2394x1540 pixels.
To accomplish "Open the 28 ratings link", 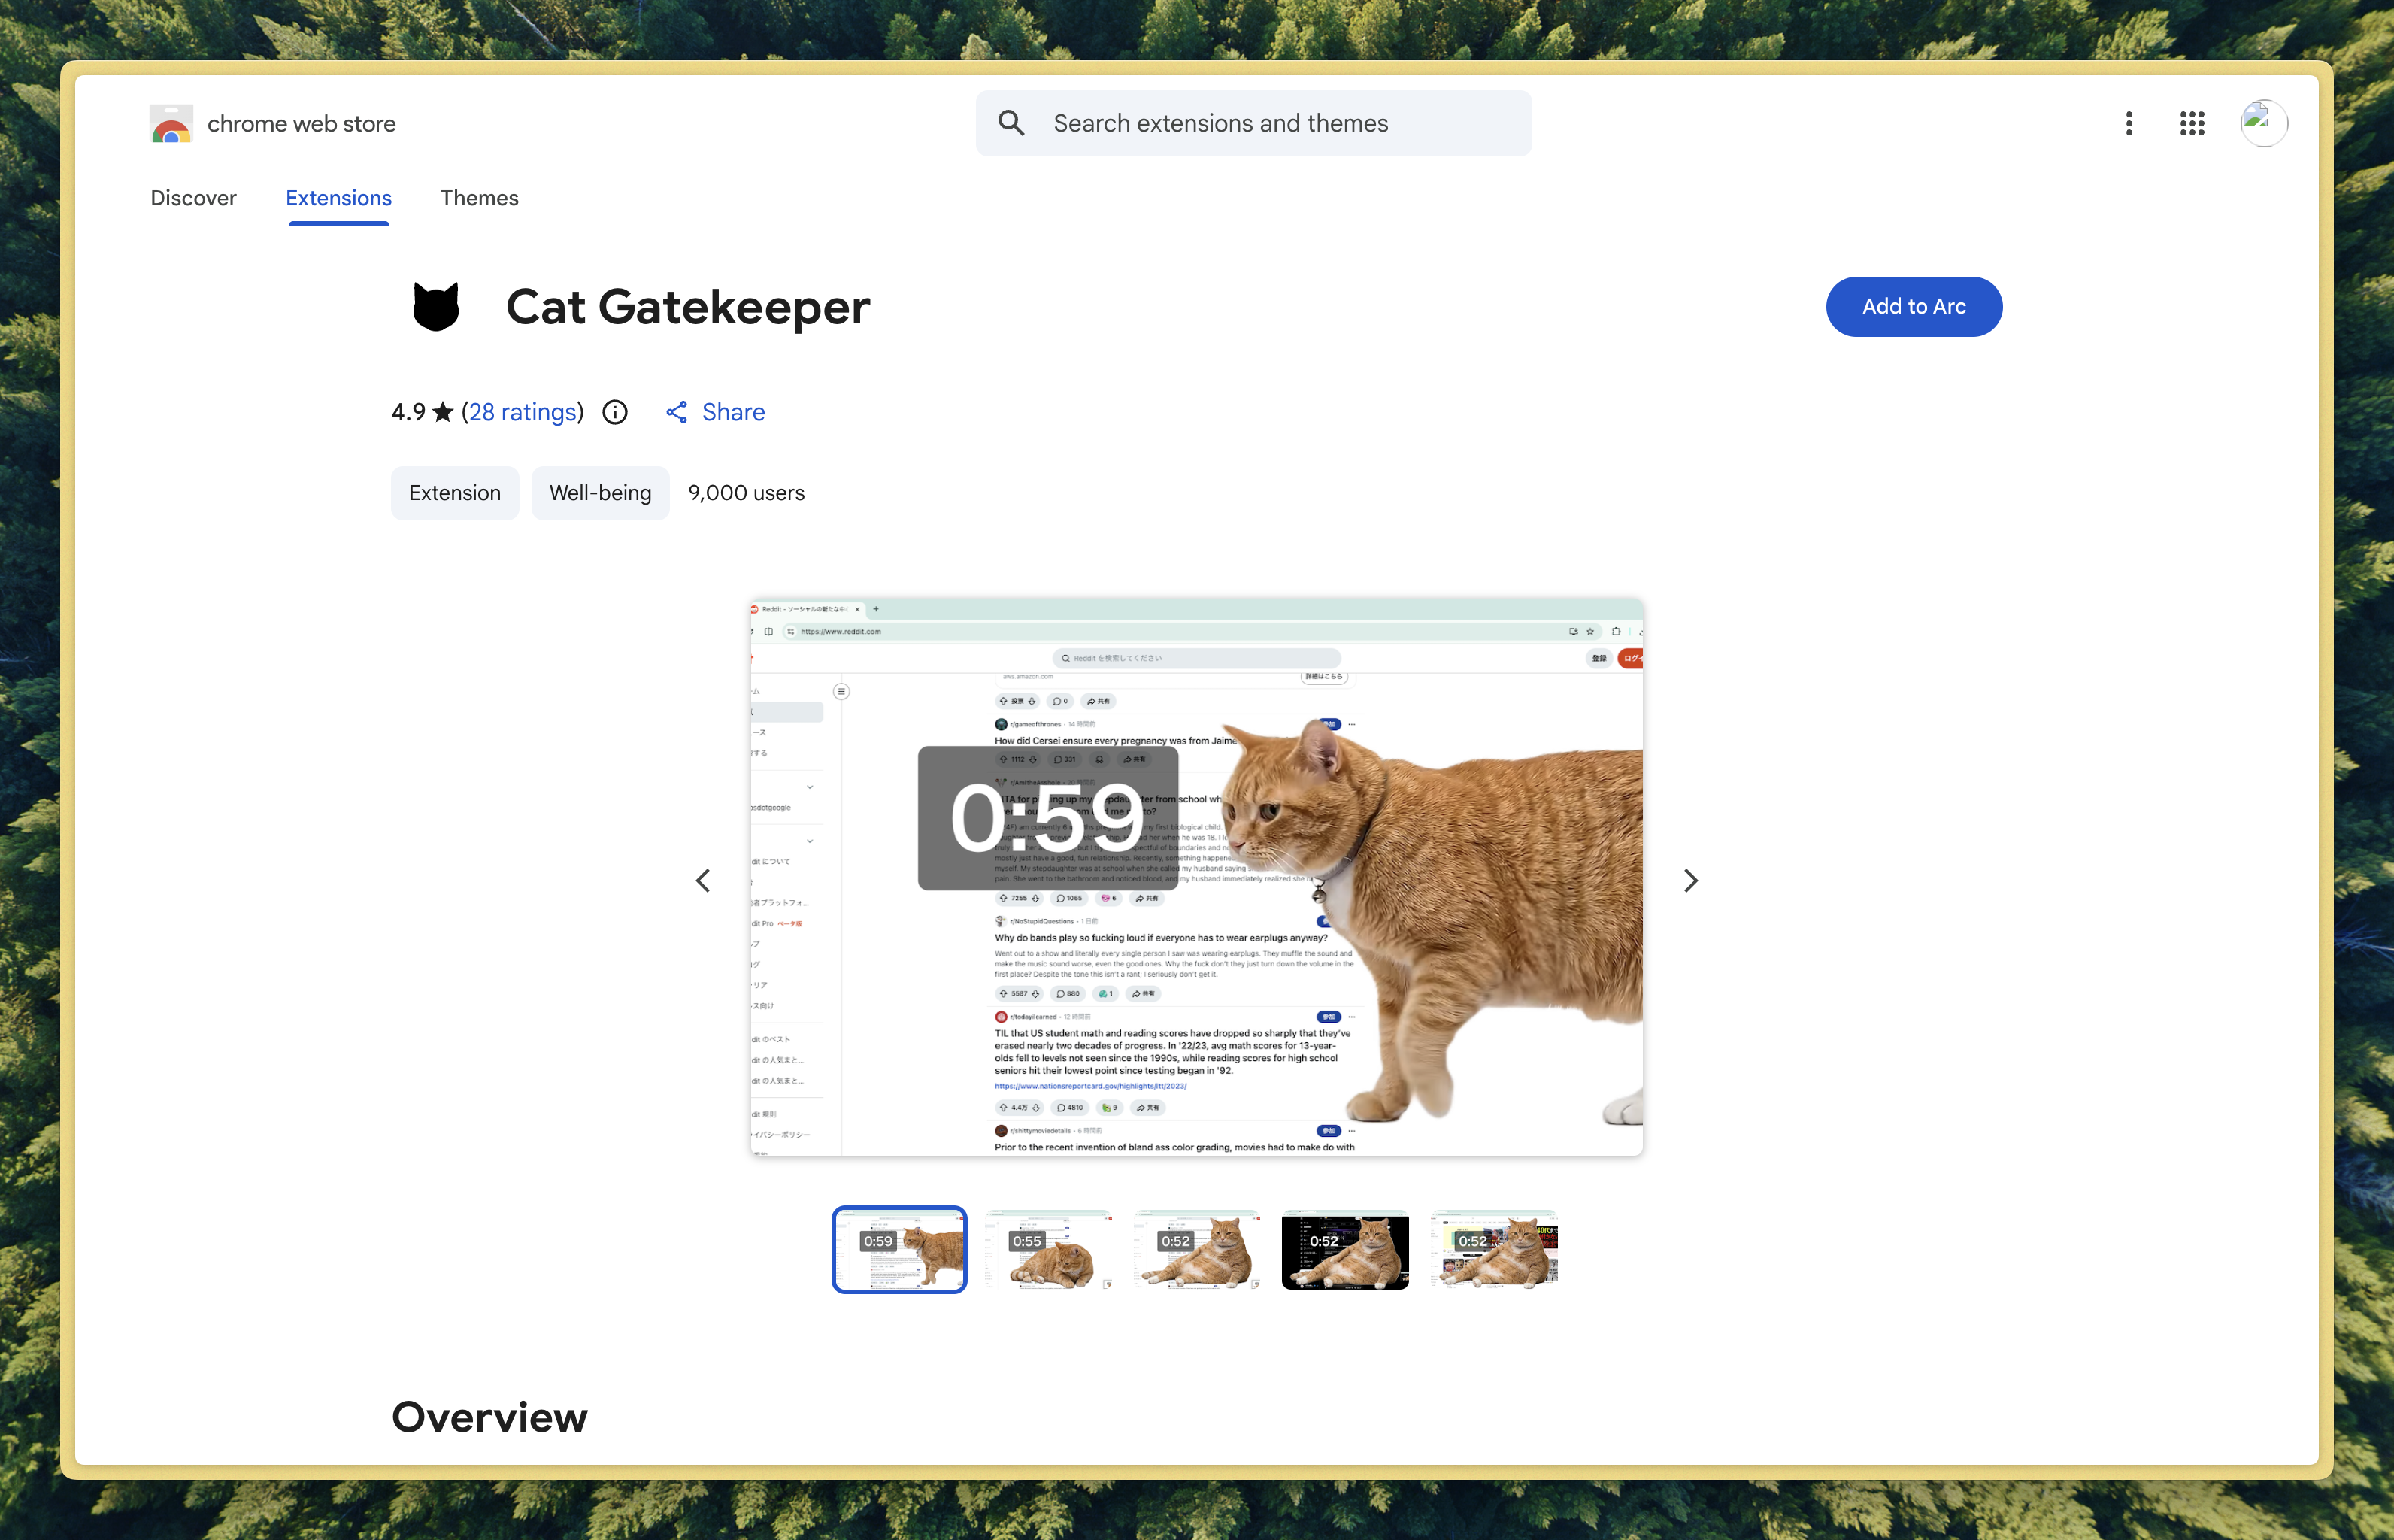I will coord(523,412).
